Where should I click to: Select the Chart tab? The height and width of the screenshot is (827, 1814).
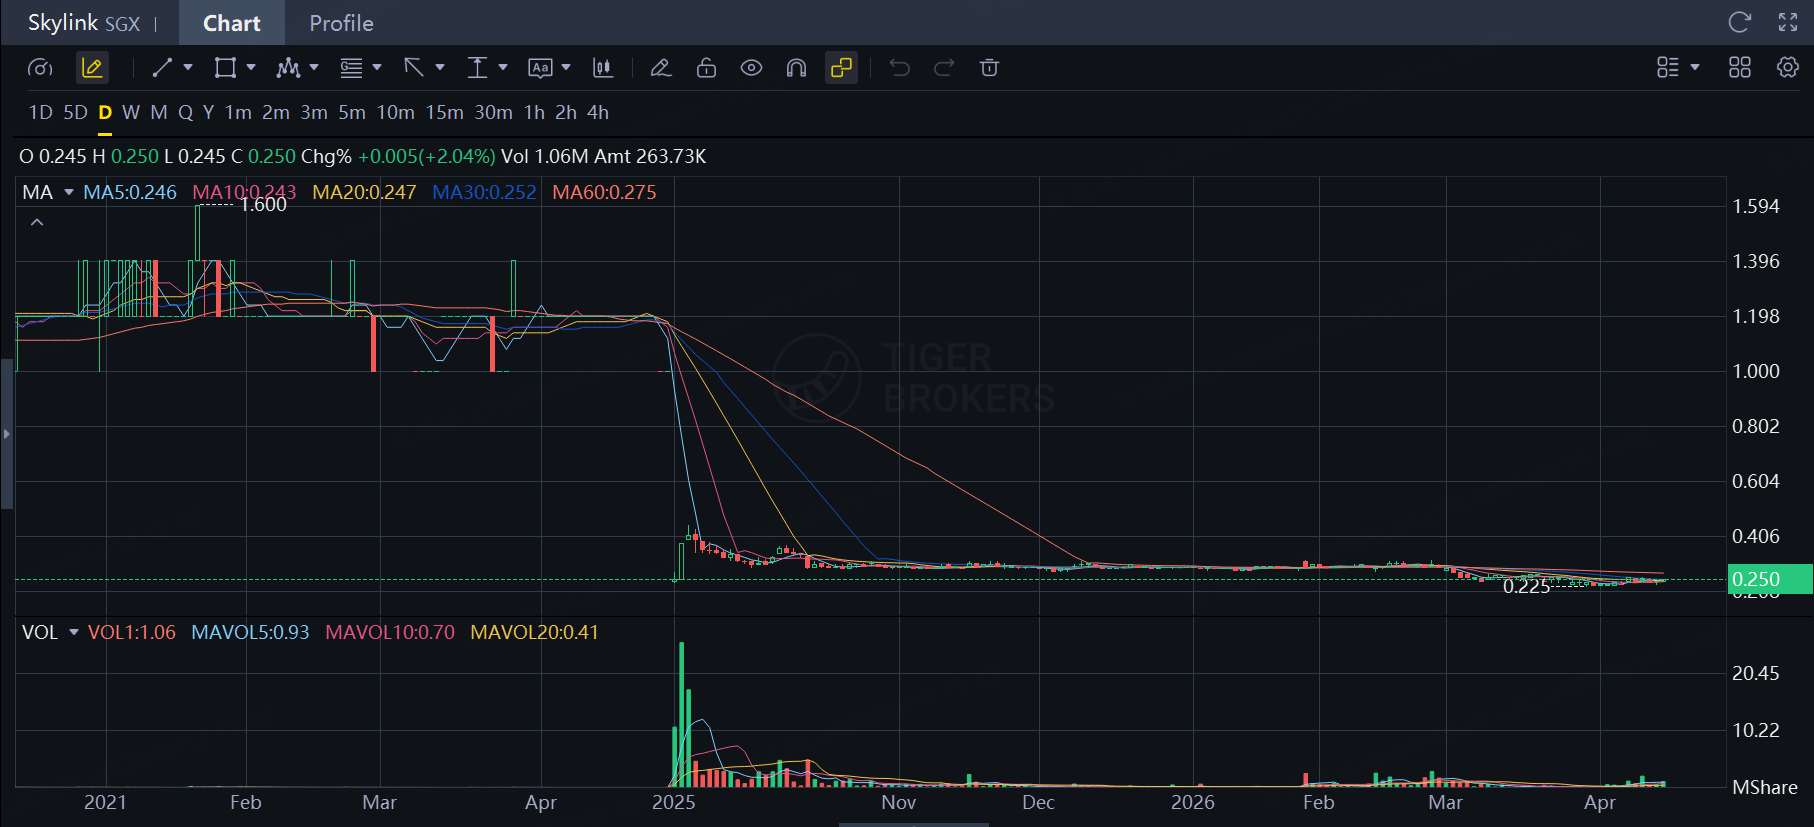(231, 23)
